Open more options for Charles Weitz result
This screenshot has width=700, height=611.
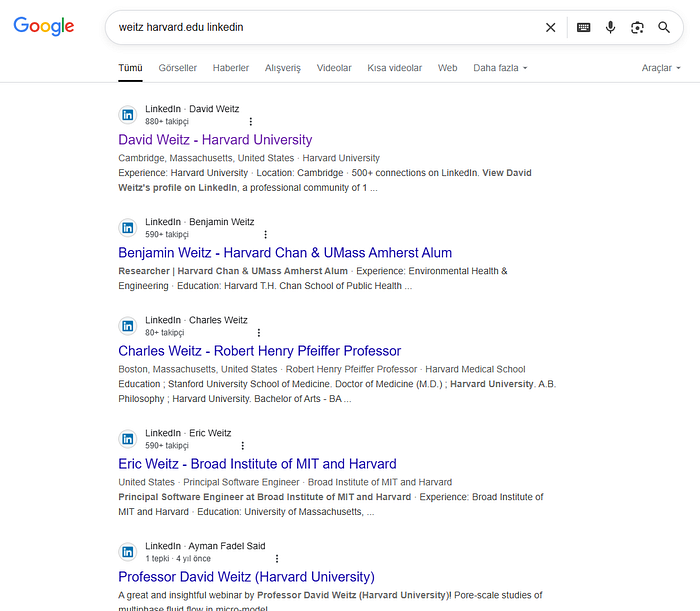click(259, 333)
